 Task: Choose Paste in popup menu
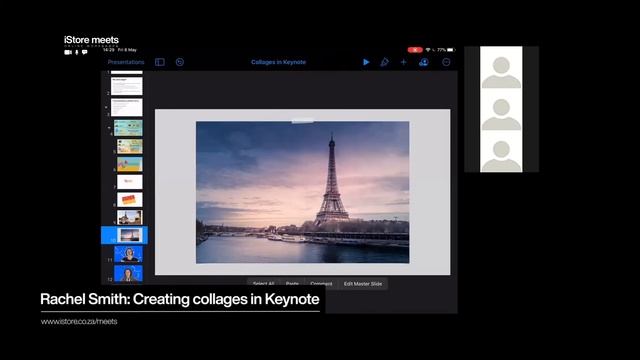coord(292,284)
